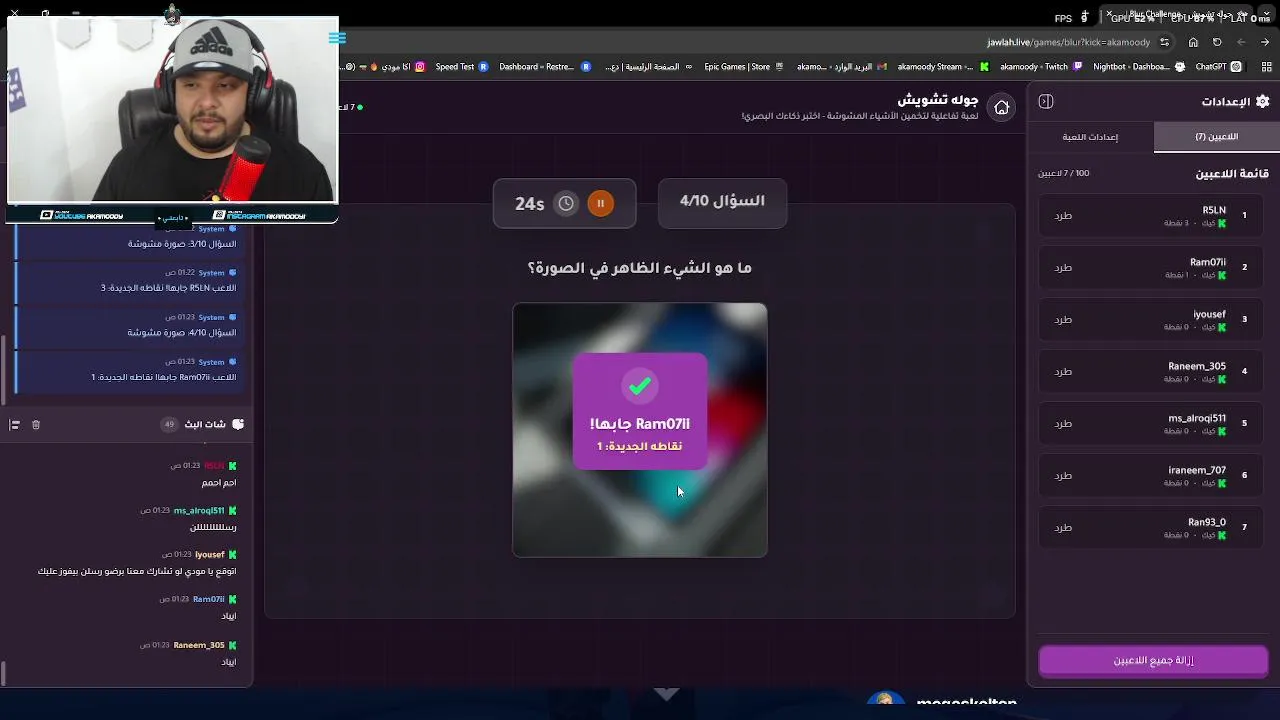Image resolution: width=1280 pixels, height=720 pixels.
Task: Collapse the settings sidebar panel icon
Action: 1046,101
